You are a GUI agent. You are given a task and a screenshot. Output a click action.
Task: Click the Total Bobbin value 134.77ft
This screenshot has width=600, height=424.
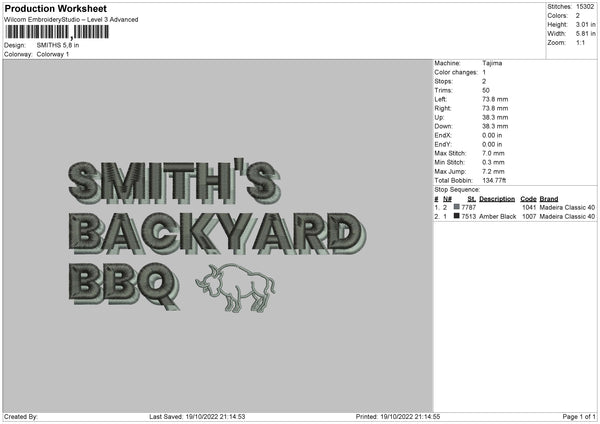pyautogui.click(x=494, y=180)
